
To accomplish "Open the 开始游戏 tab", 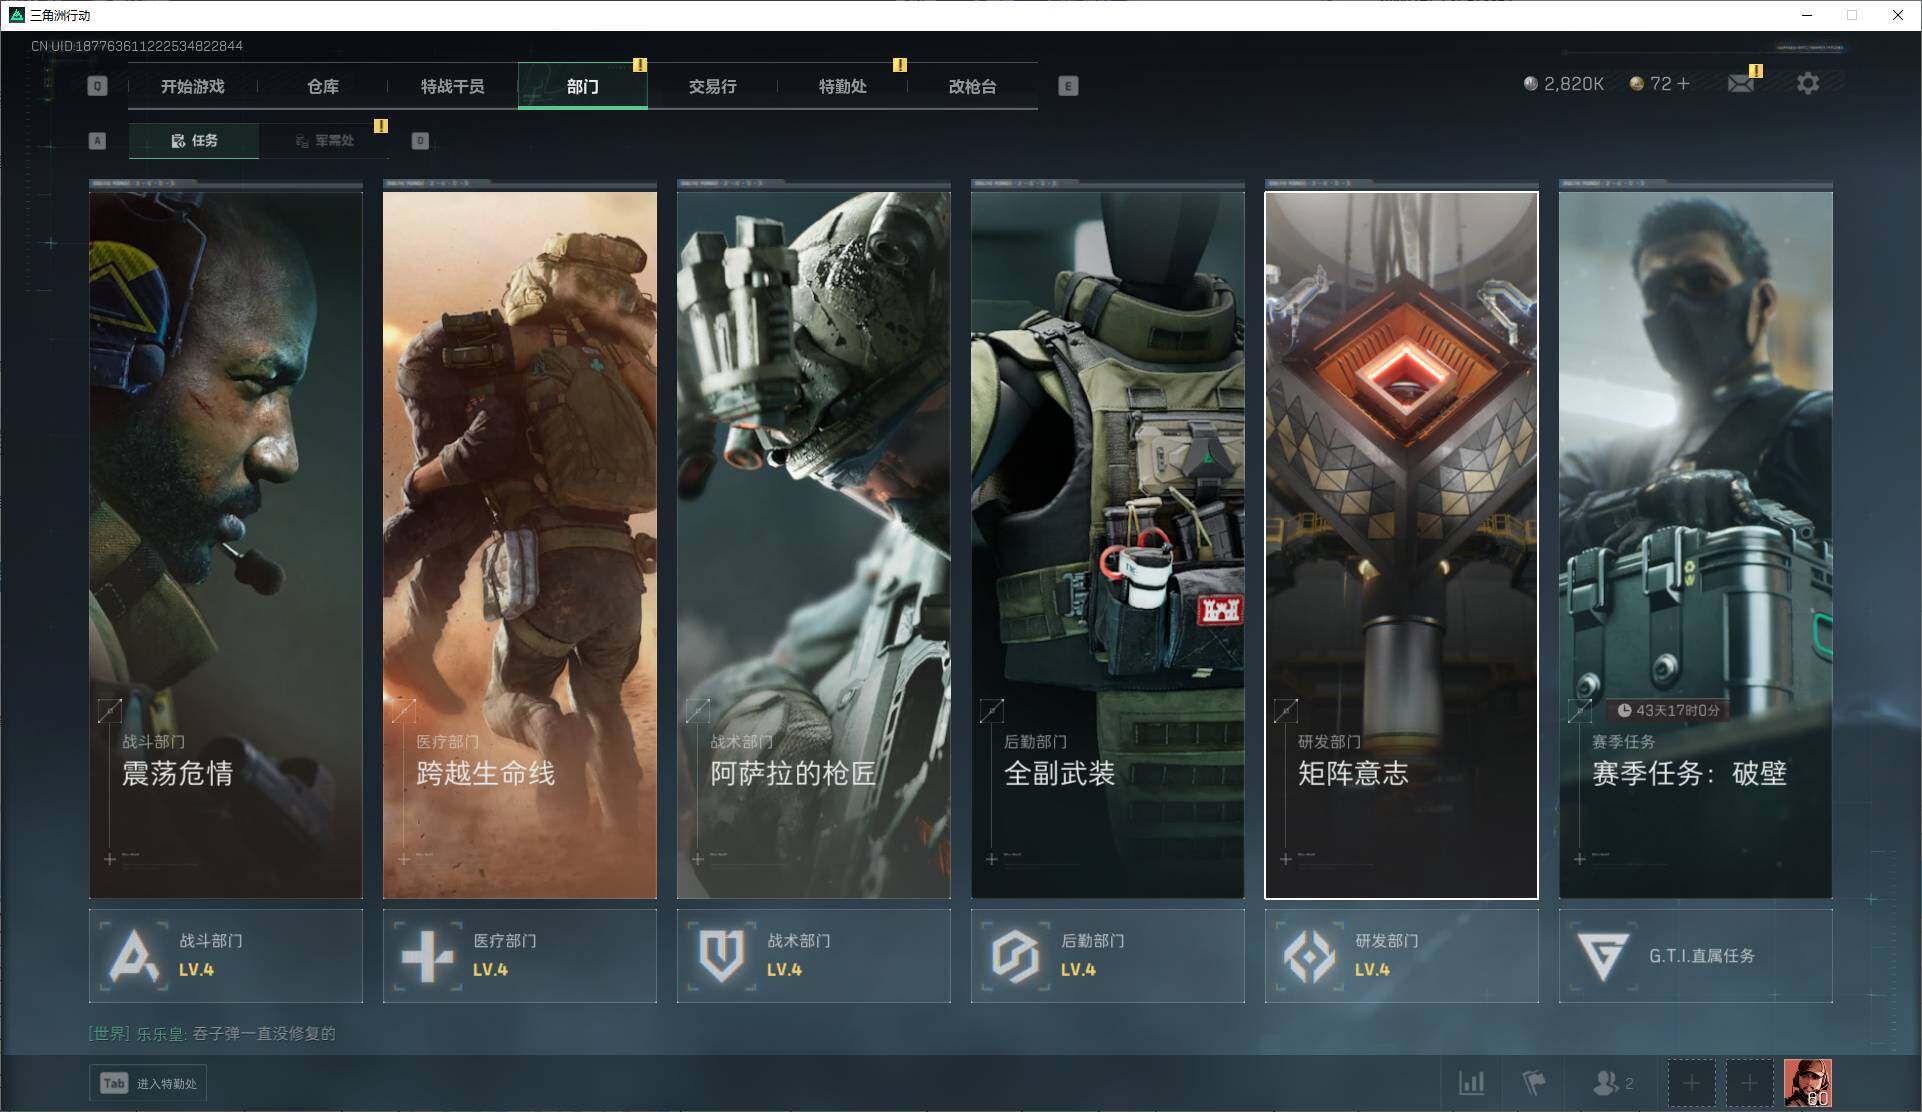I will 193,86.
